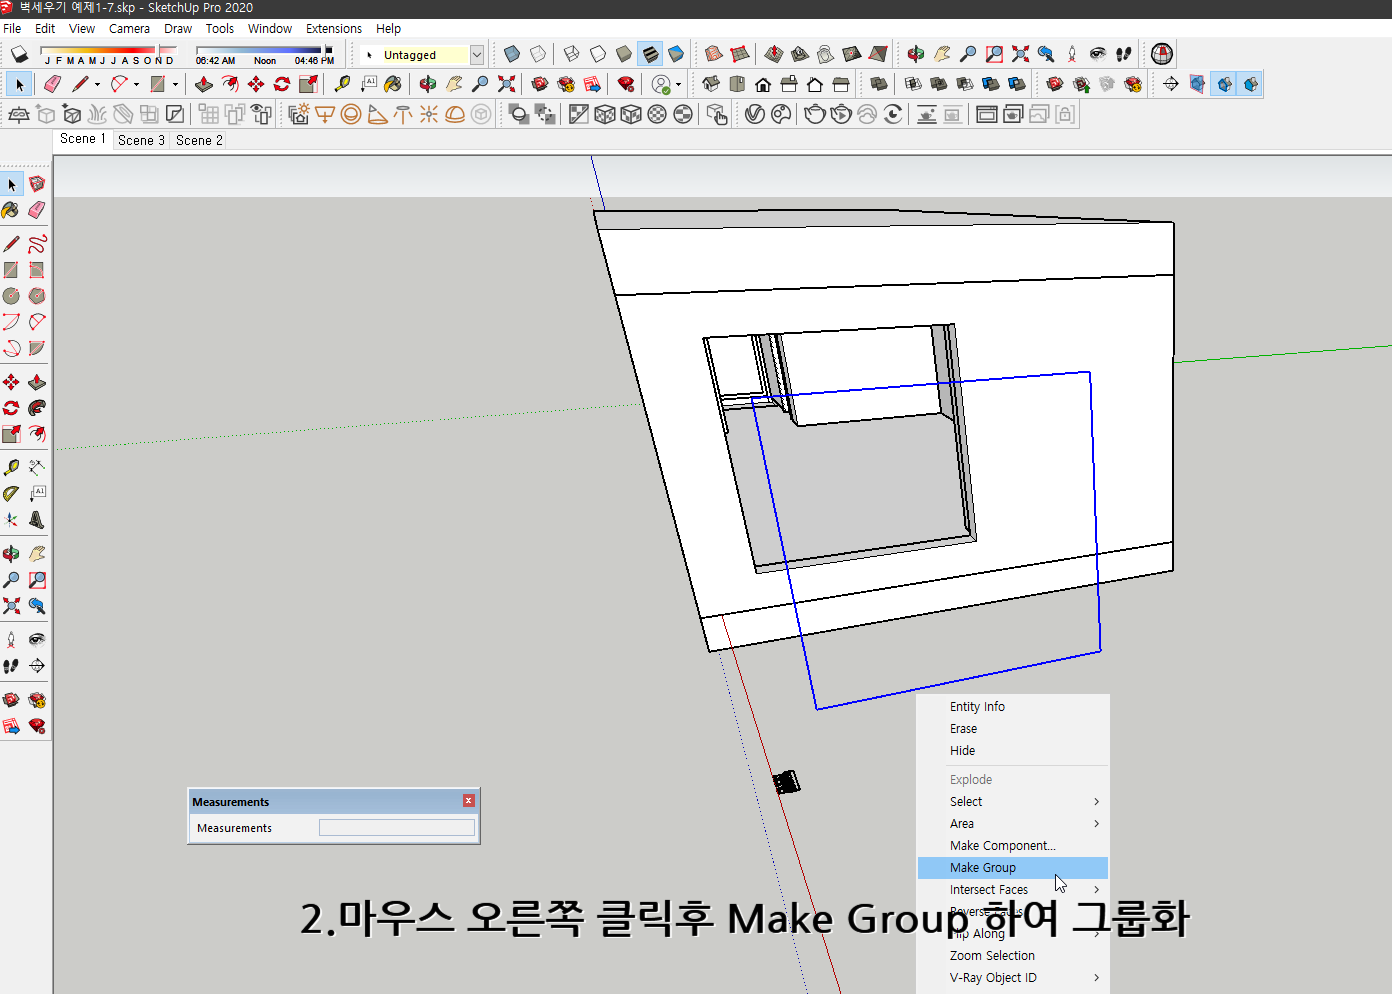This screenshot has width=1392, height=994.
Task: Toggle shadows on or off
Action: point(20,53)
